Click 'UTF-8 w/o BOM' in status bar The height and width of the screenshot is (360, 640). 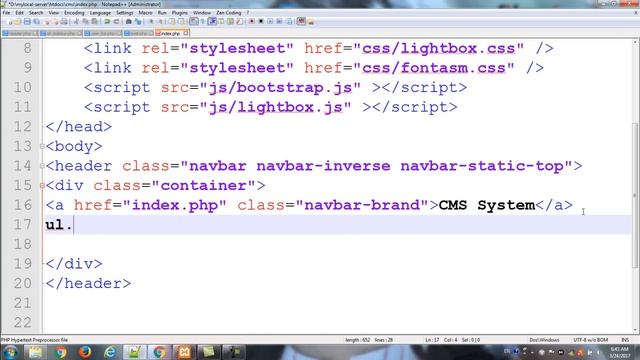pos(590,340)
